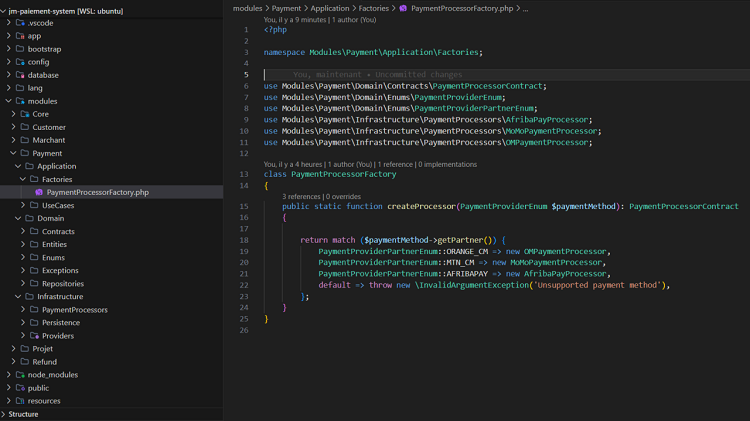Click the resources folder icon

20,401
